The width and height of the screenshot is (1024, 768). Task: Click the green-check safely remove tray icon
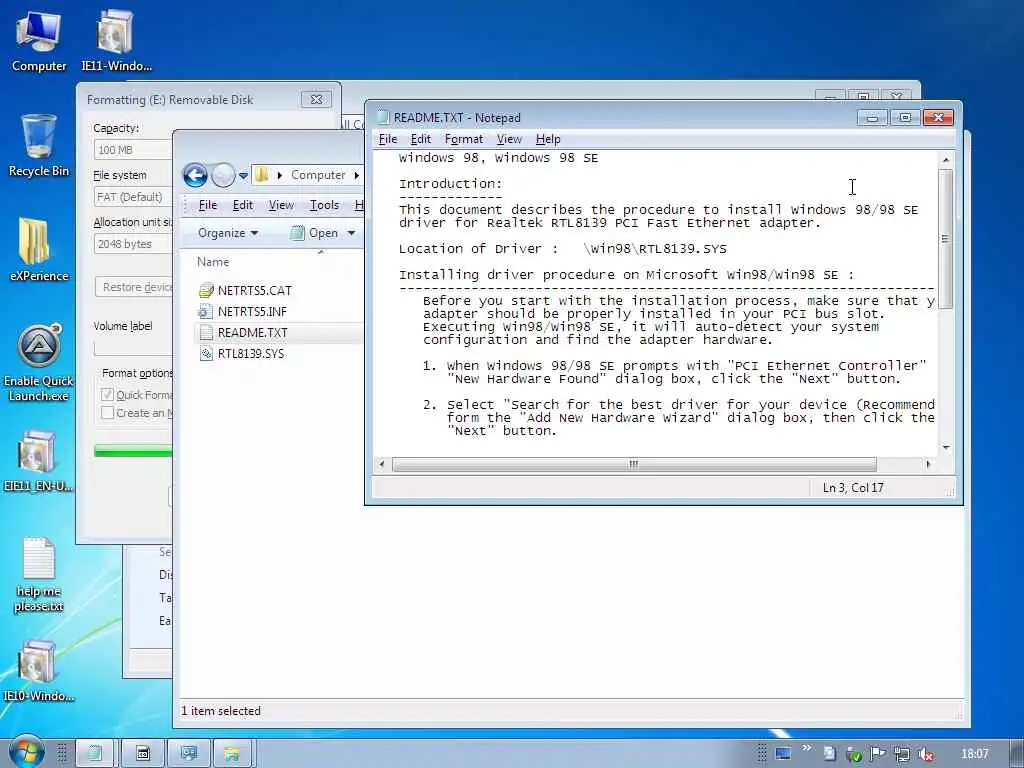click(853, 754)
